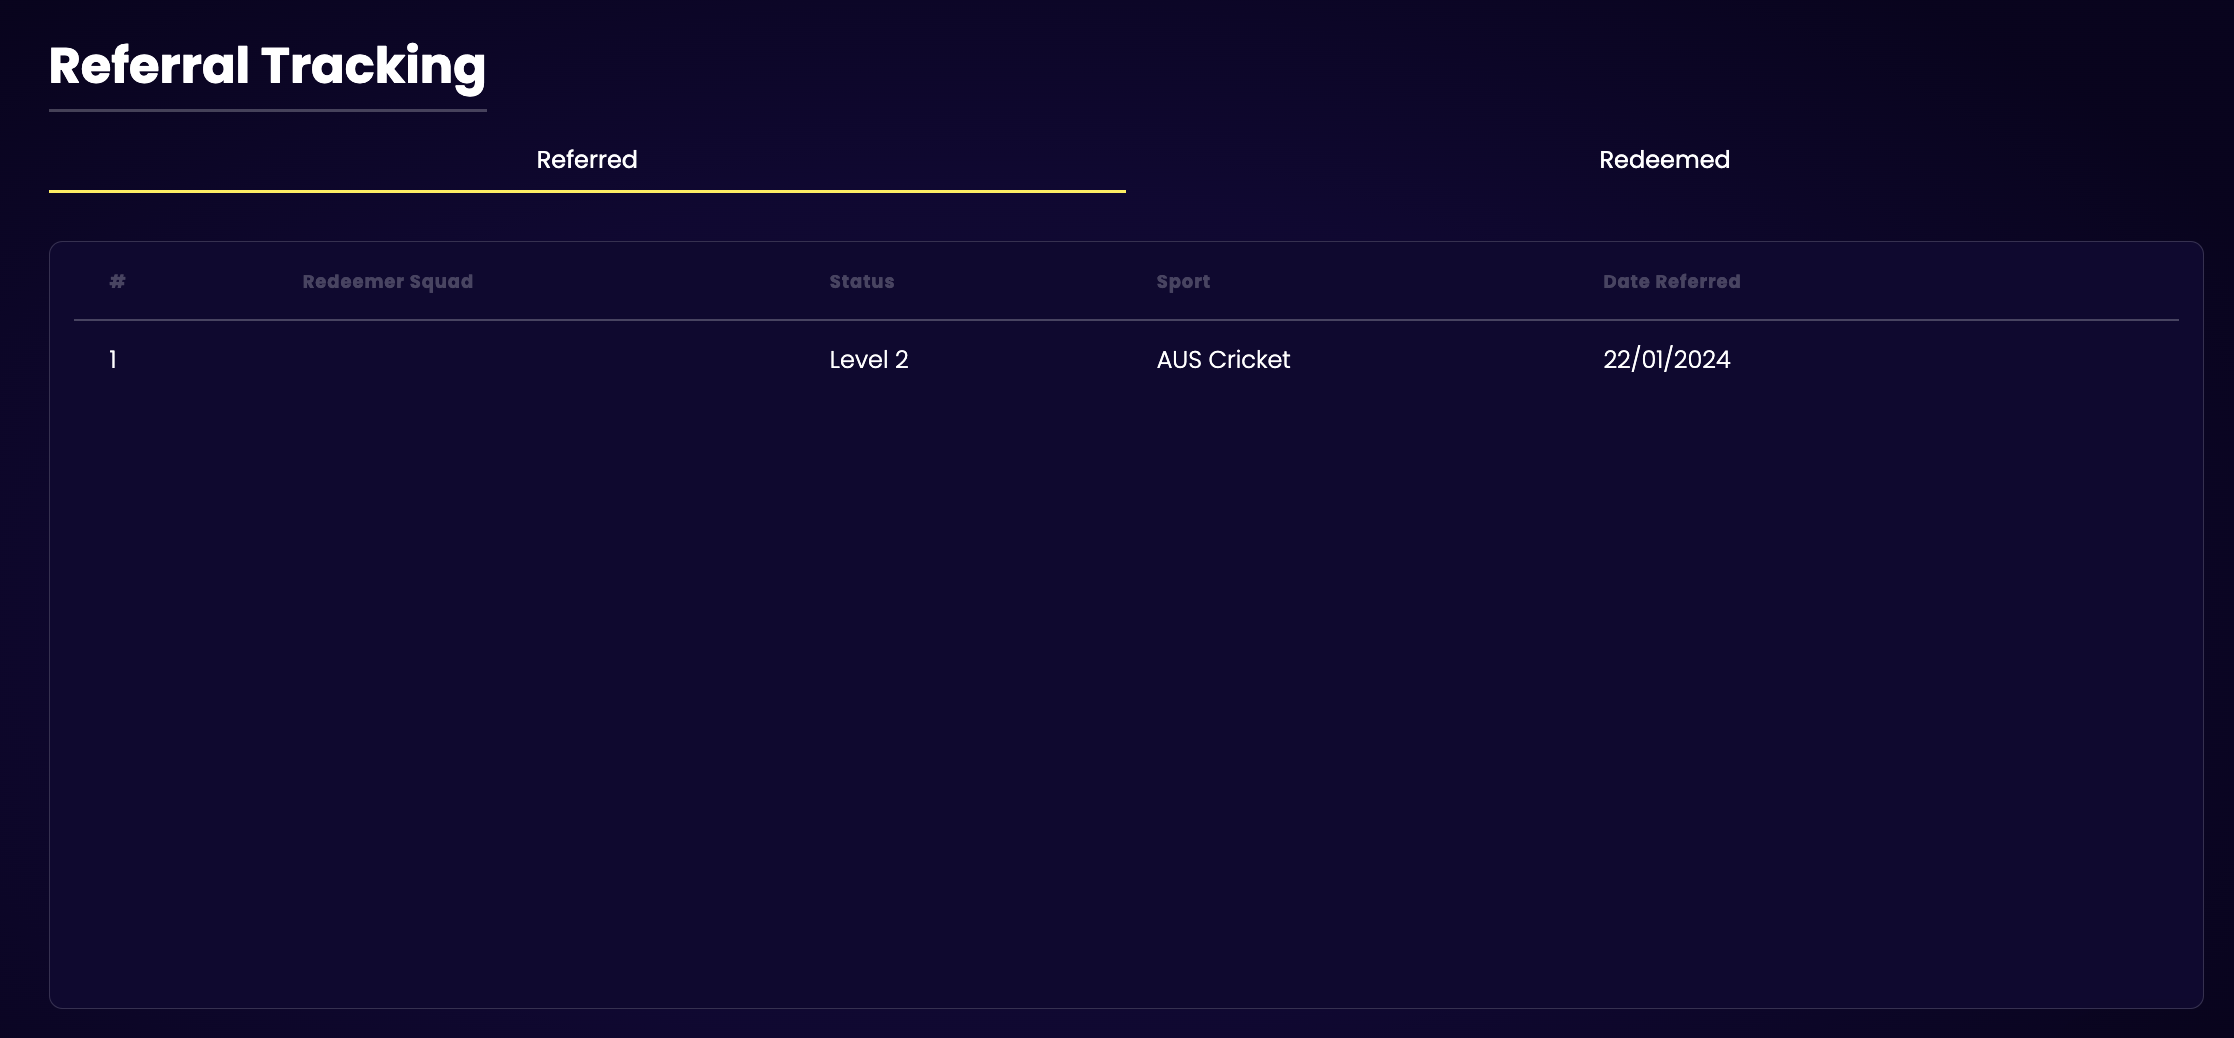The width and height of the screenshot is (2234, 1038).
Task: Click the blank space right of Date Referred header
Action: pos(1960,282)
